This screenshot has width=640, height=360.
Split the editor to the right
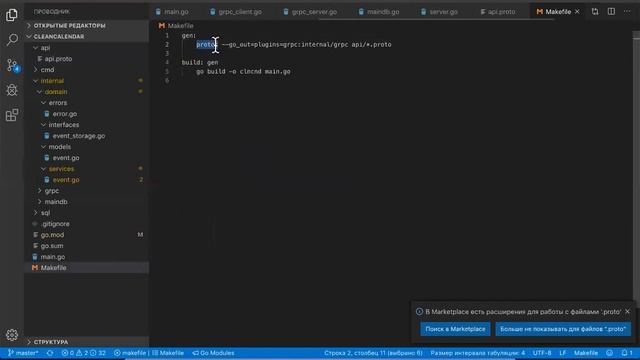click(611, 11)
